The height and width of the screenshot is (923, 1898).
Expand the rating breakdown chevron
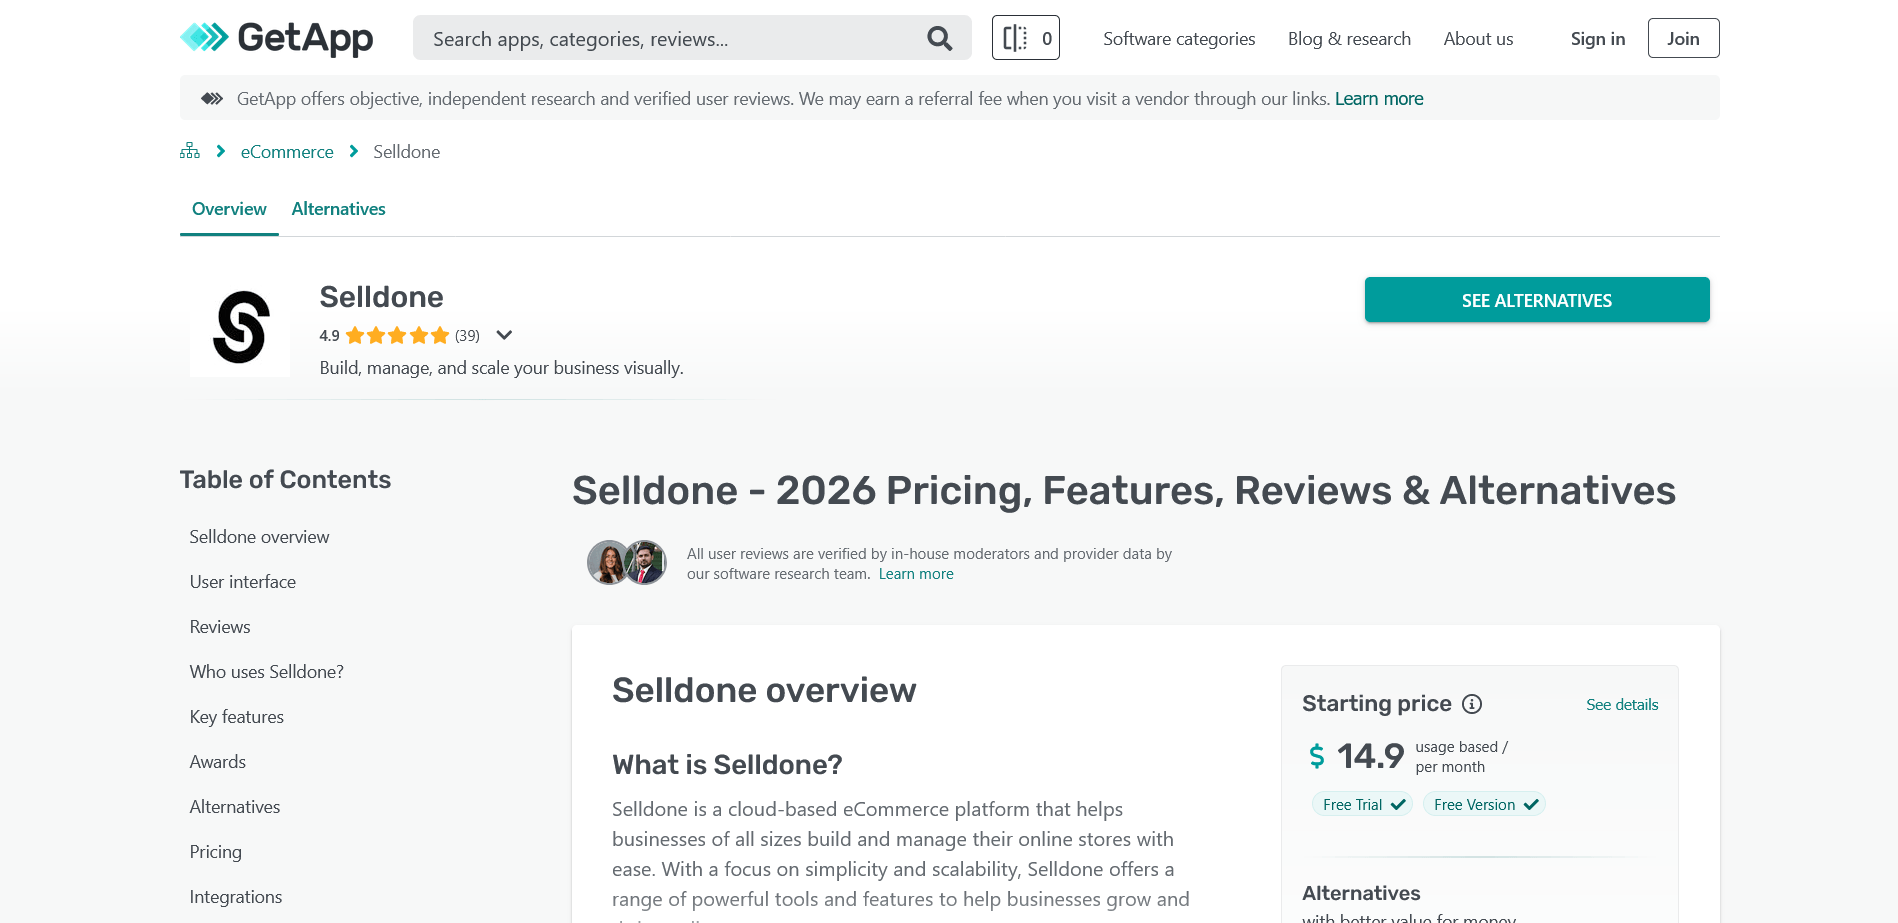pos(504,335)
